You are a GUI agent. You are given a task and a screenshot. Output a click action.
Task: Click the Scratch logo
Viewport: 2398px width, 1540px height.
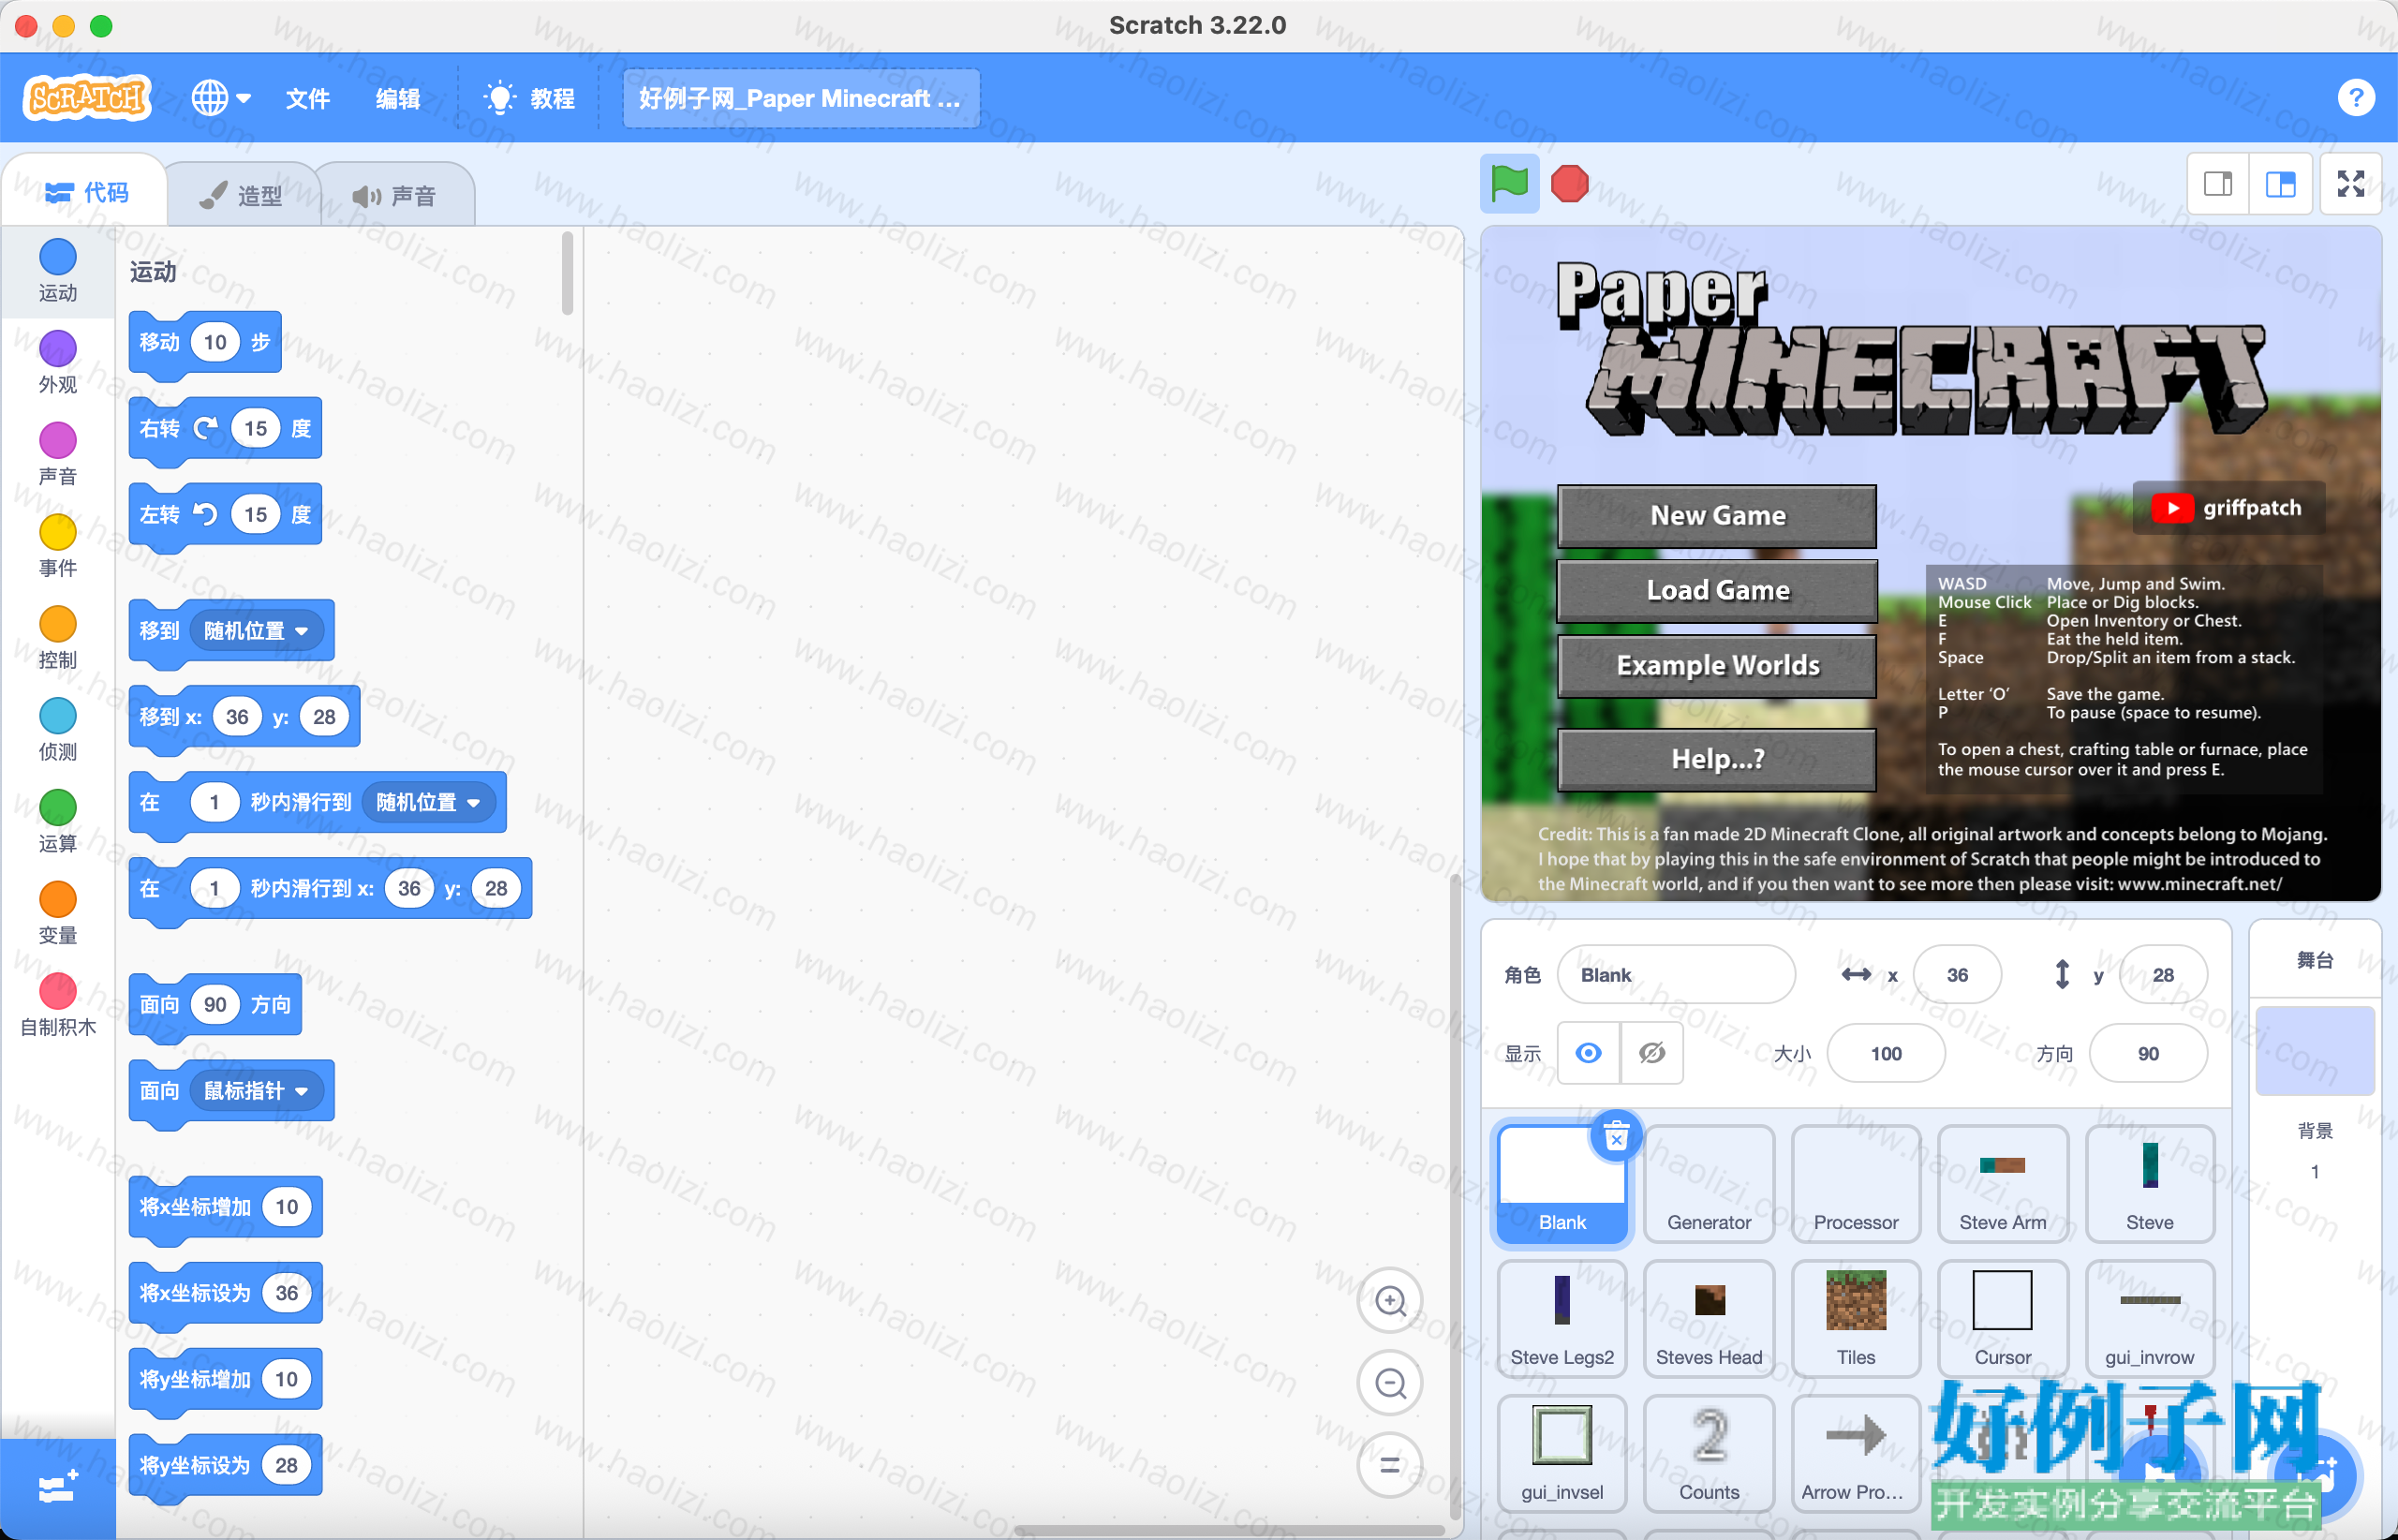(x=87, y=98)
